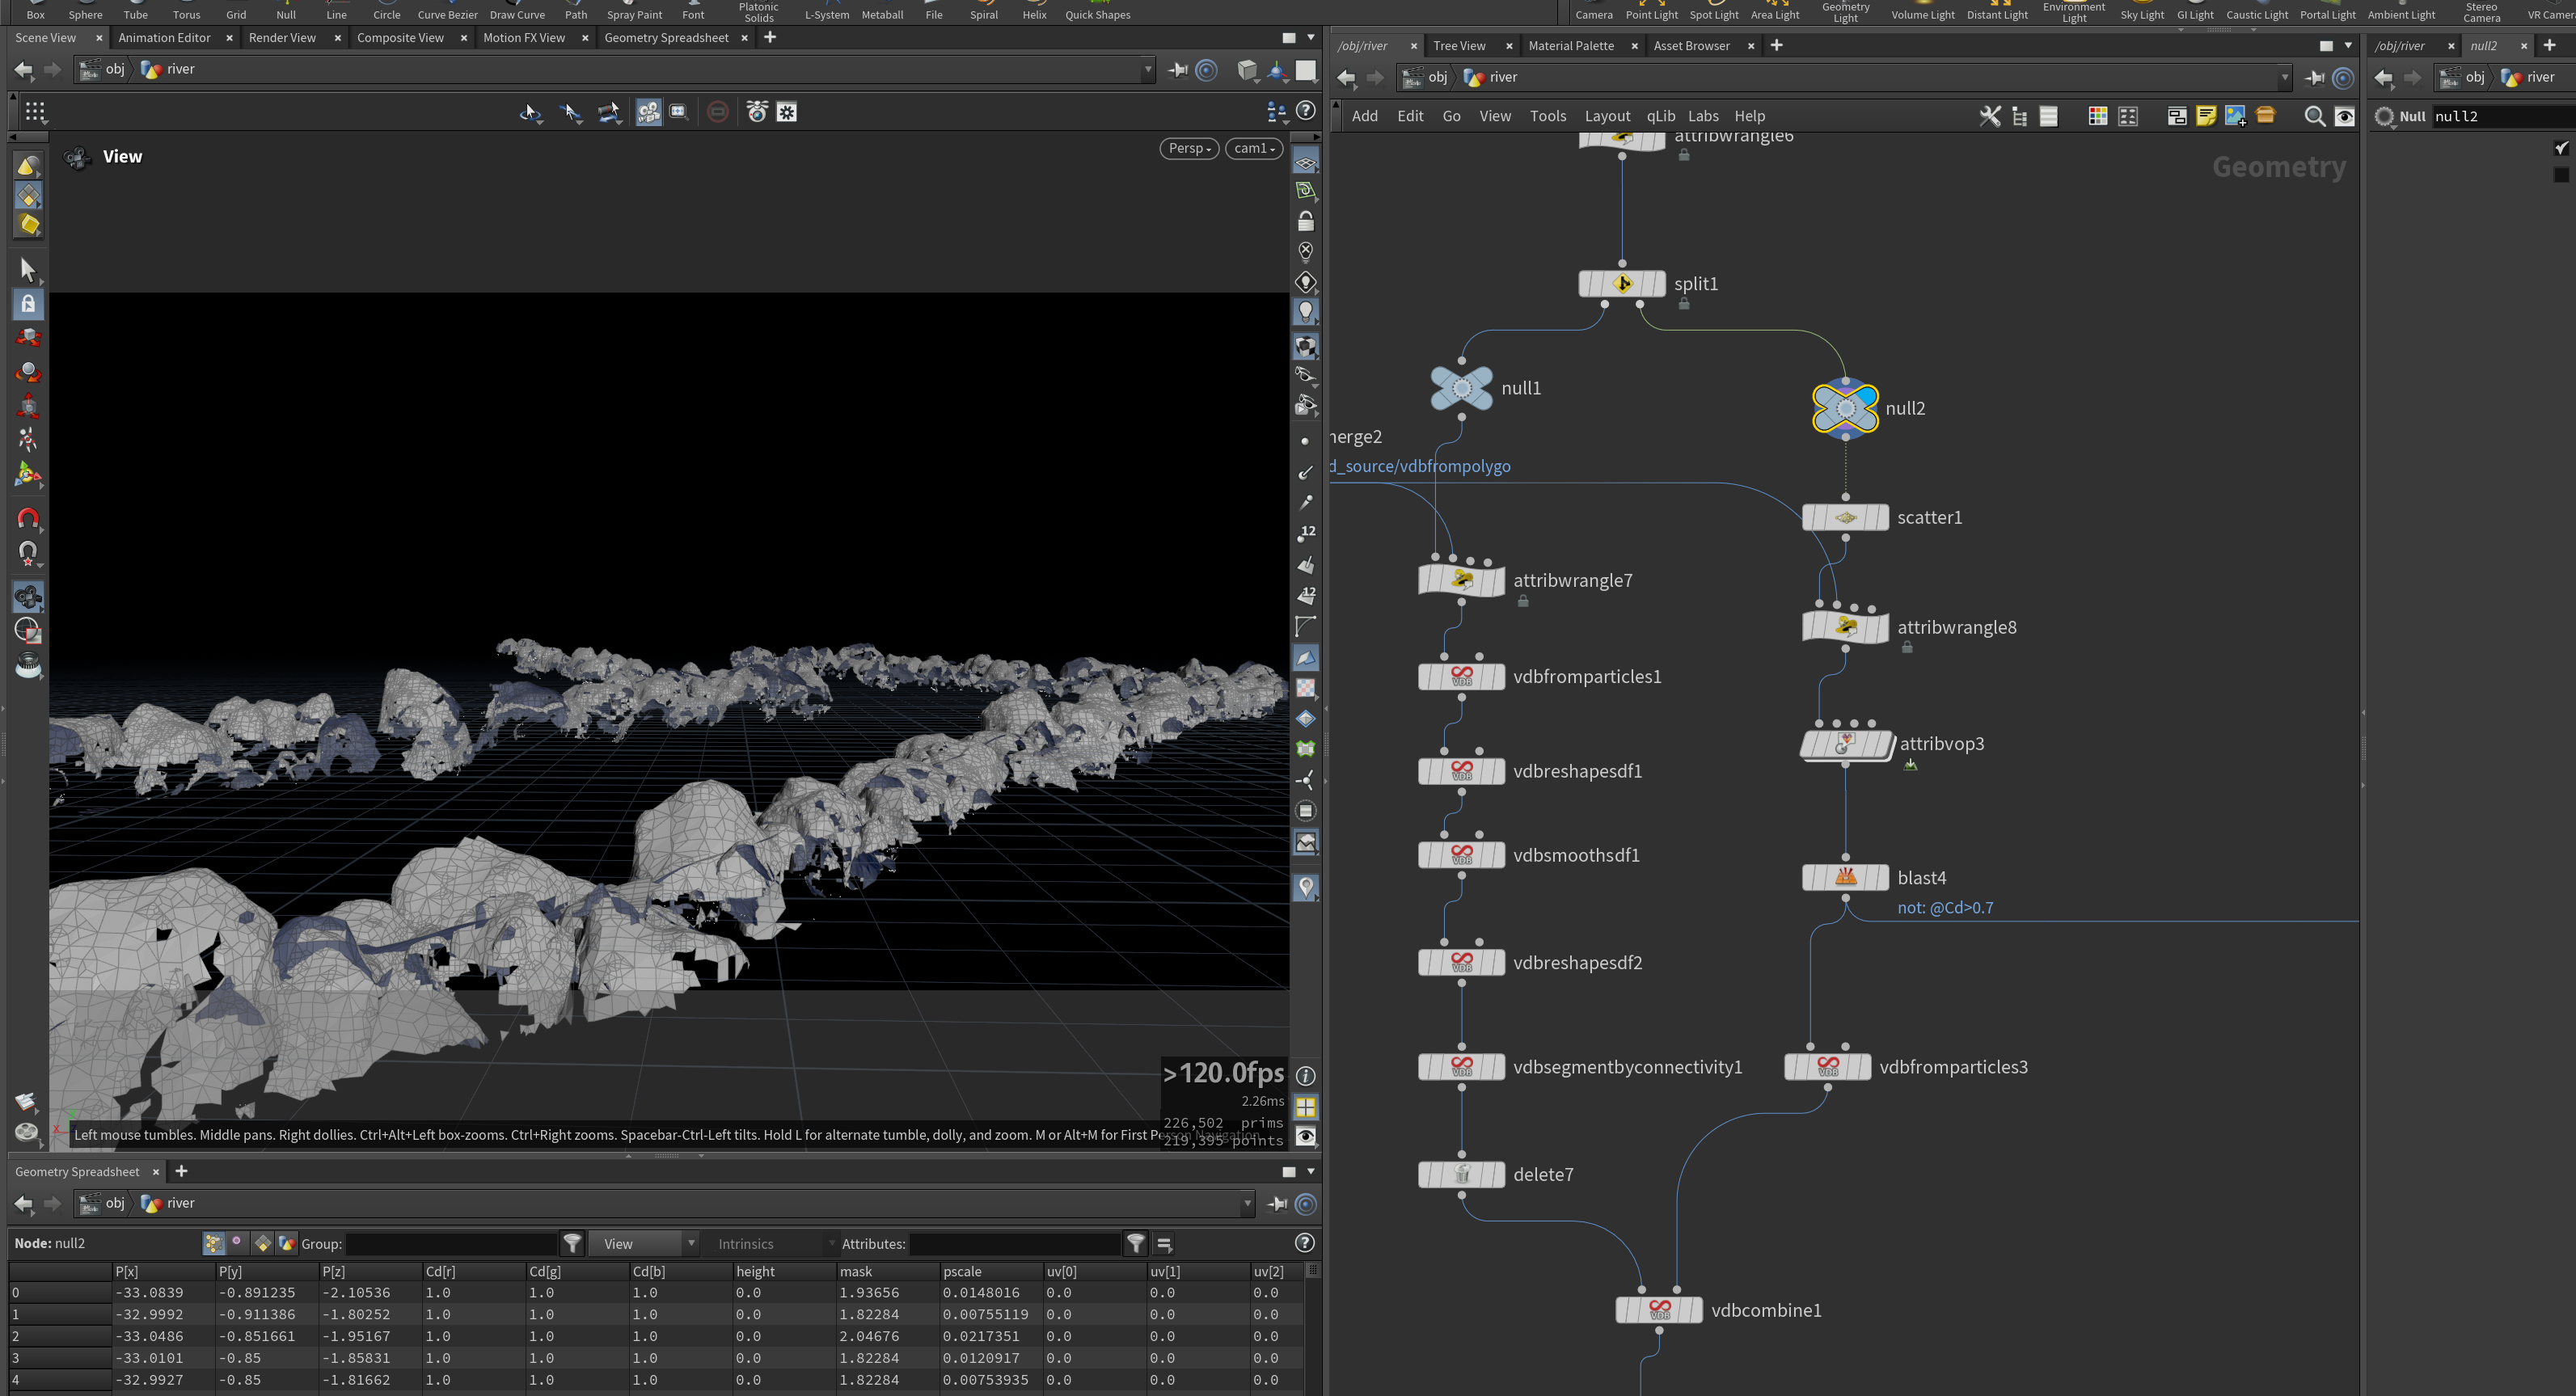Click the split1 node icon
Viewport: 2576px width, 1396px height.
[1621, 284]
